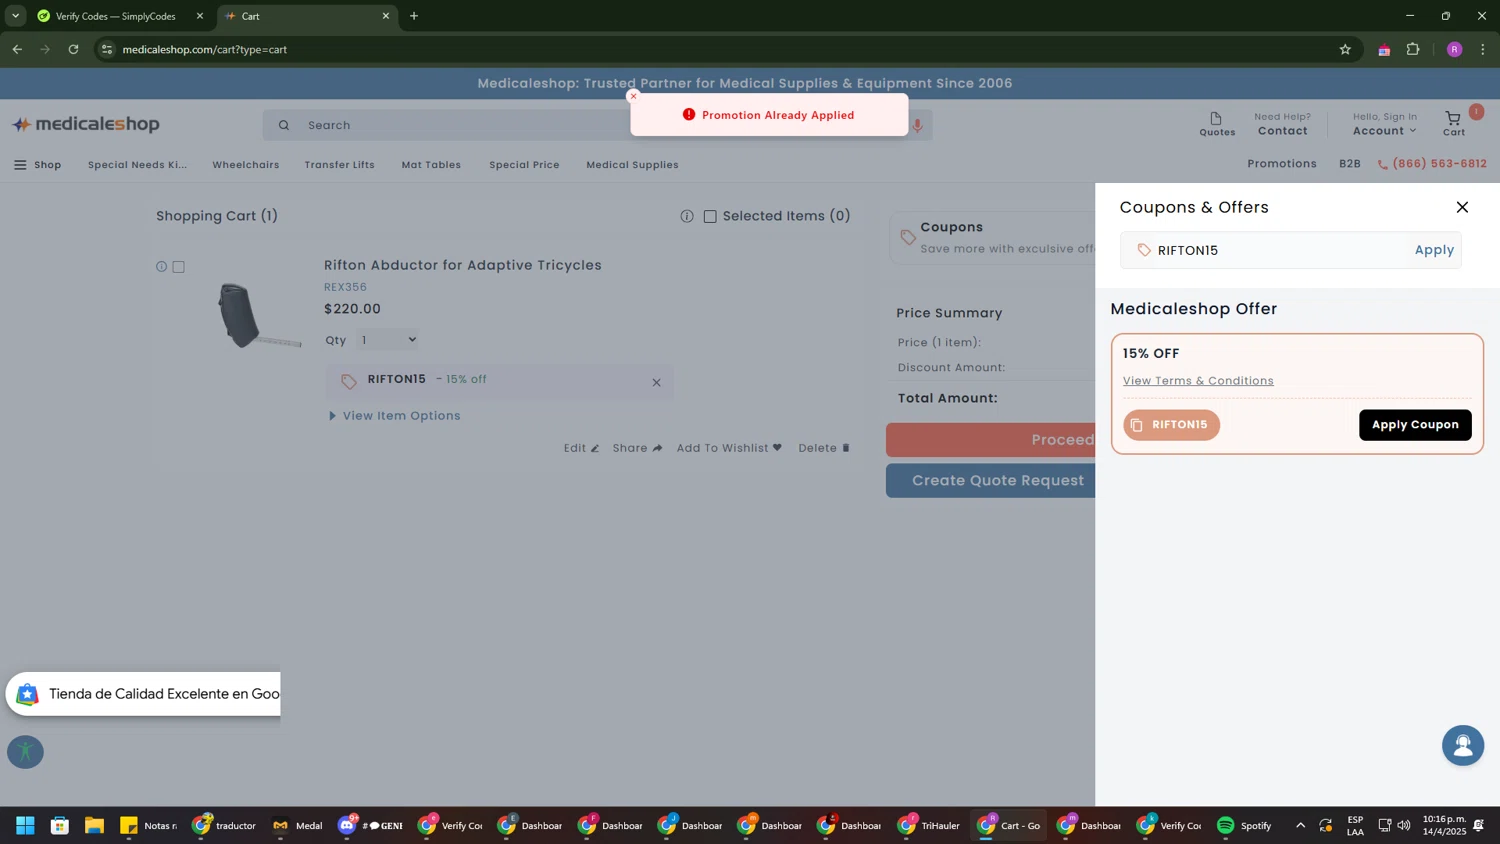Click the microphone voice search icon
The height and width of the screenshot is (844, 1500).
[x=917, y=125]
